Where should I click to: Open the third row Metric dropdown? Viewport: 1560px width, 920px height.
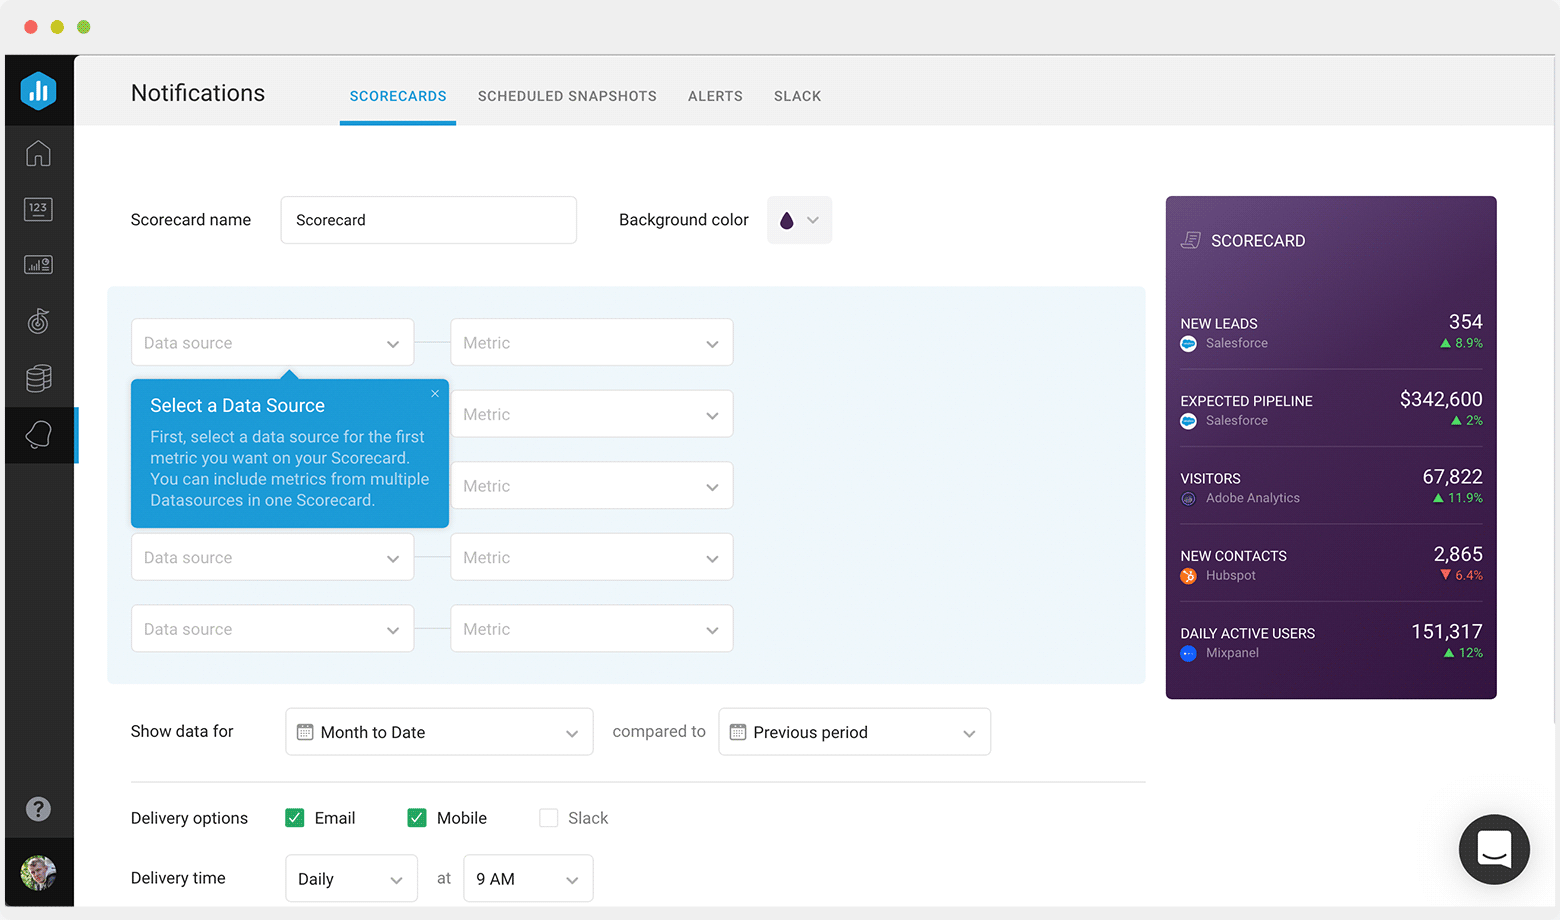(592, 486)
